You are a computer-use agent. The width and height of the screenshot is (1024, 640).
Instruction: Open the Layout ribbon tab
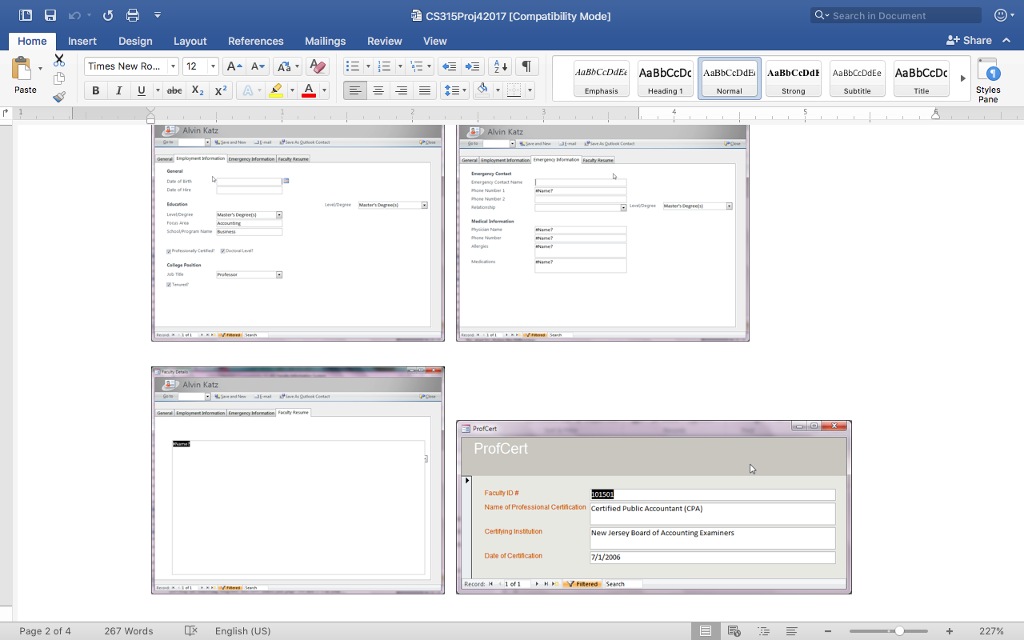click(190, 41)
